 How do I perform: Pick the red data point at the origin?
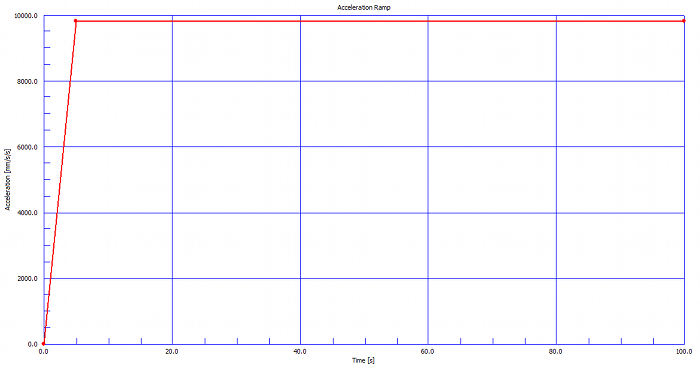pos(43,344)
